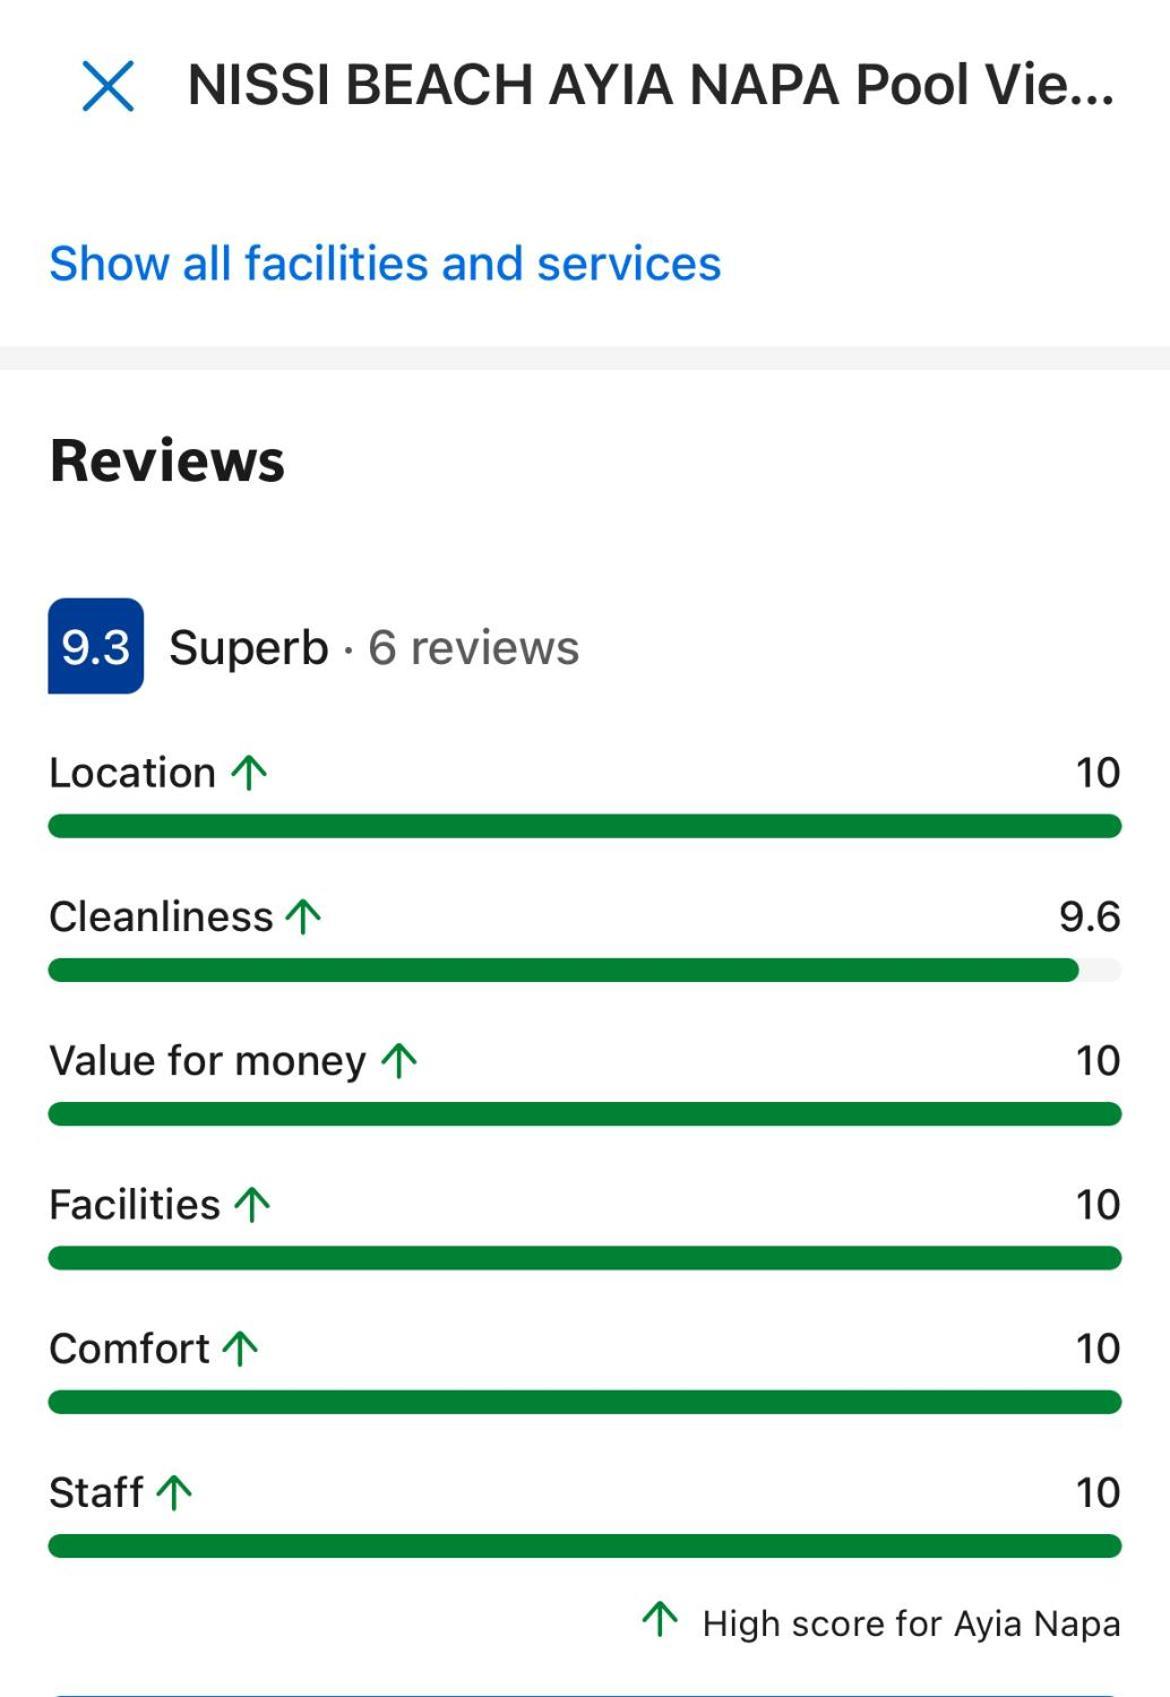
Task: Click the Facilities rating bar
Action: (x=585, y=1258)
